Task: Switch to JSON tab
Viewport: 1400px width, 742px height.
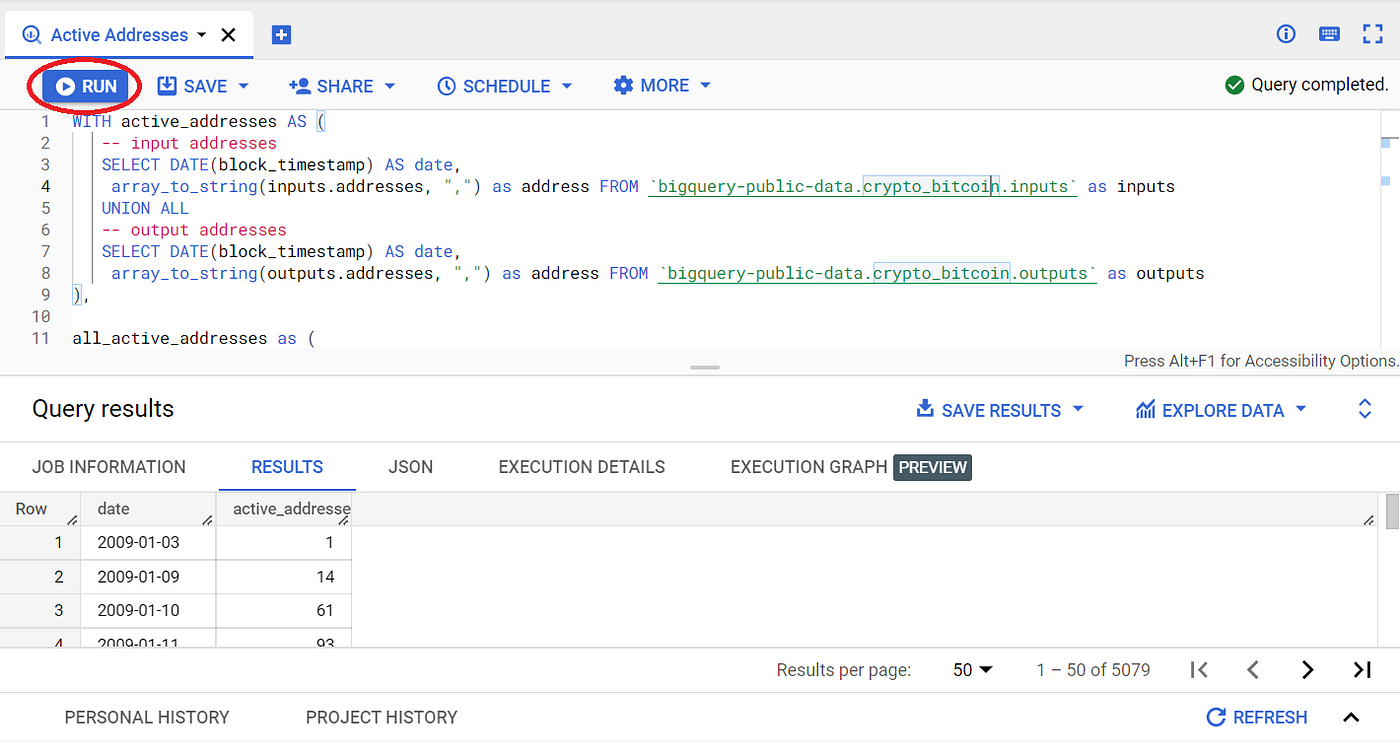Action: pyautogui.click(x=411, y=467)
